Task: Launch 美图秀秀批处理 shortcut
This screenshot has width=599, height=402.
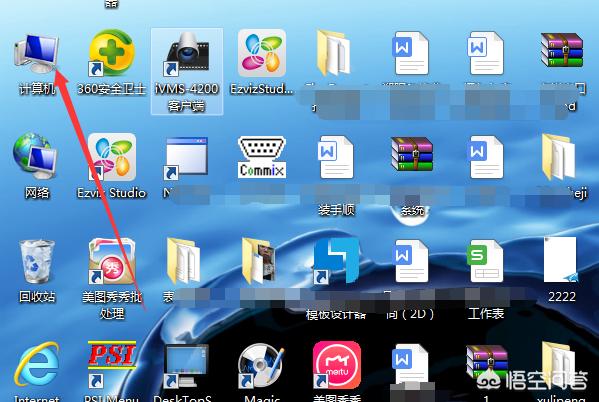Action: click(112, 261)
